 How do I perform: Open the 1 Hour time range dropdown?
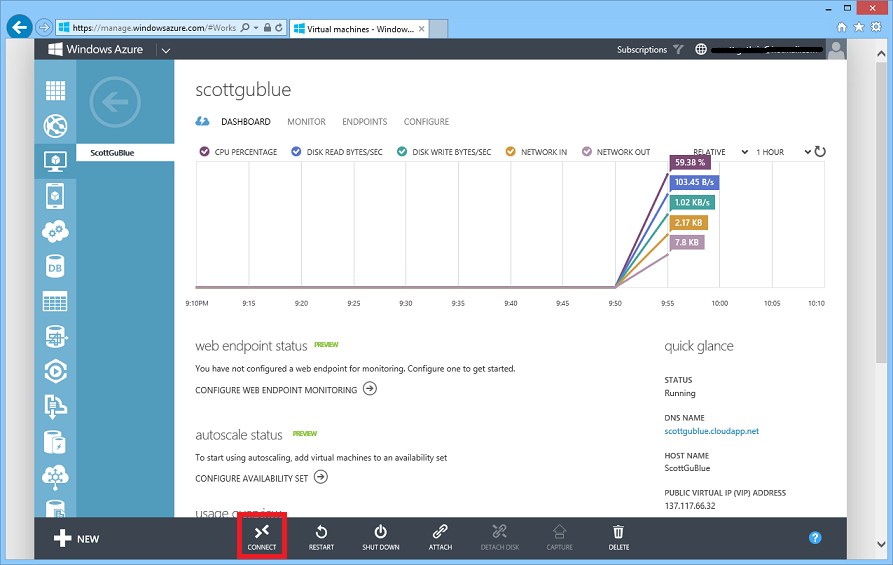point(783,152)
